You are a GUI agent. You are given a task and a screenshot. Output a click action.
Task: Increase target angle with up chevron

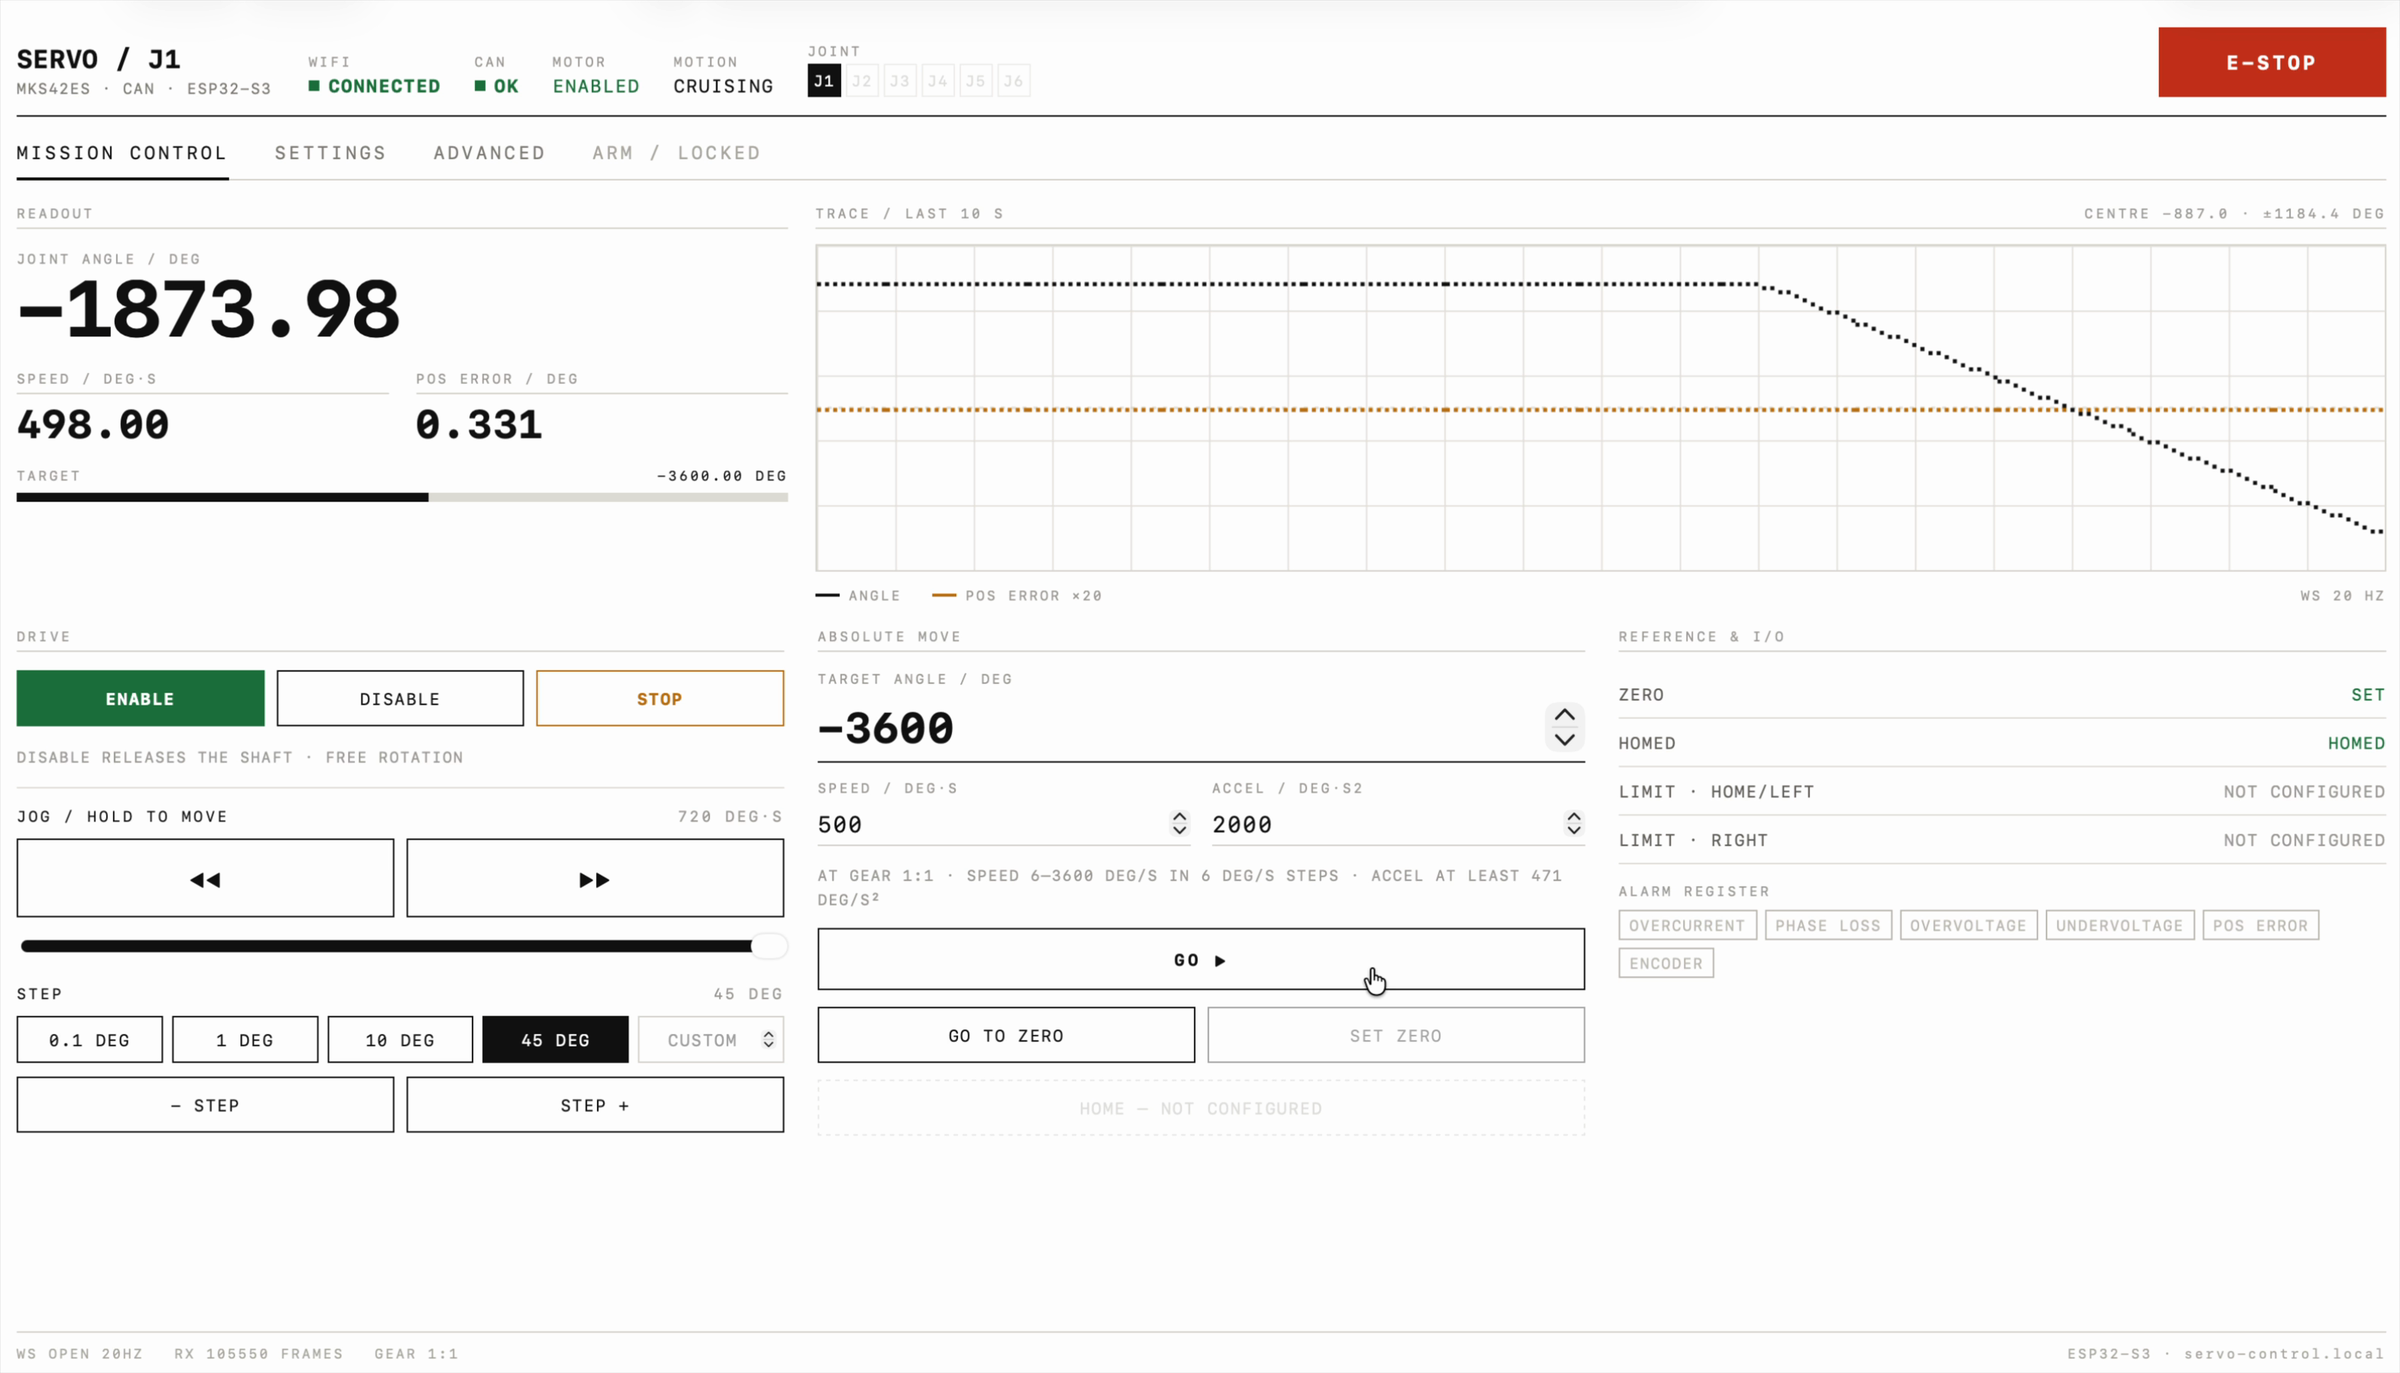[1565, 715]
